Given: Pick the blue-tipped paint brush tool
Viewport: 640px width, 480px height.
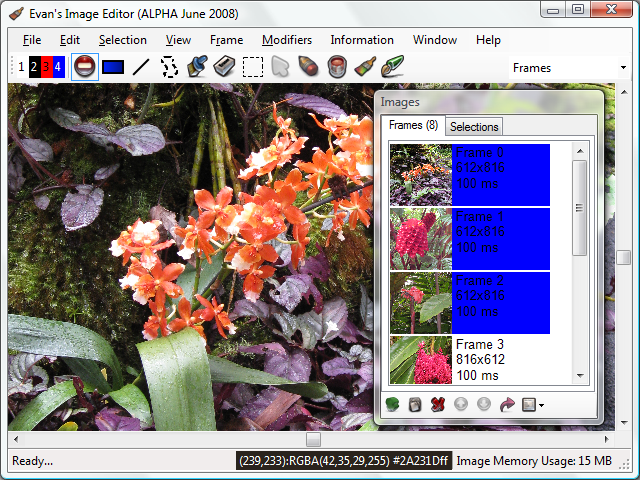Looking at the screenshot, I should point(197,67).
